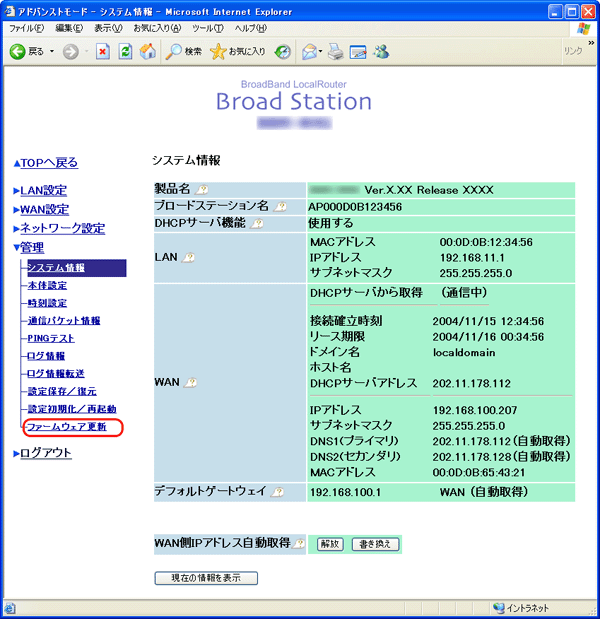Click help icon beside WAN row label

[x=191, y=382]
